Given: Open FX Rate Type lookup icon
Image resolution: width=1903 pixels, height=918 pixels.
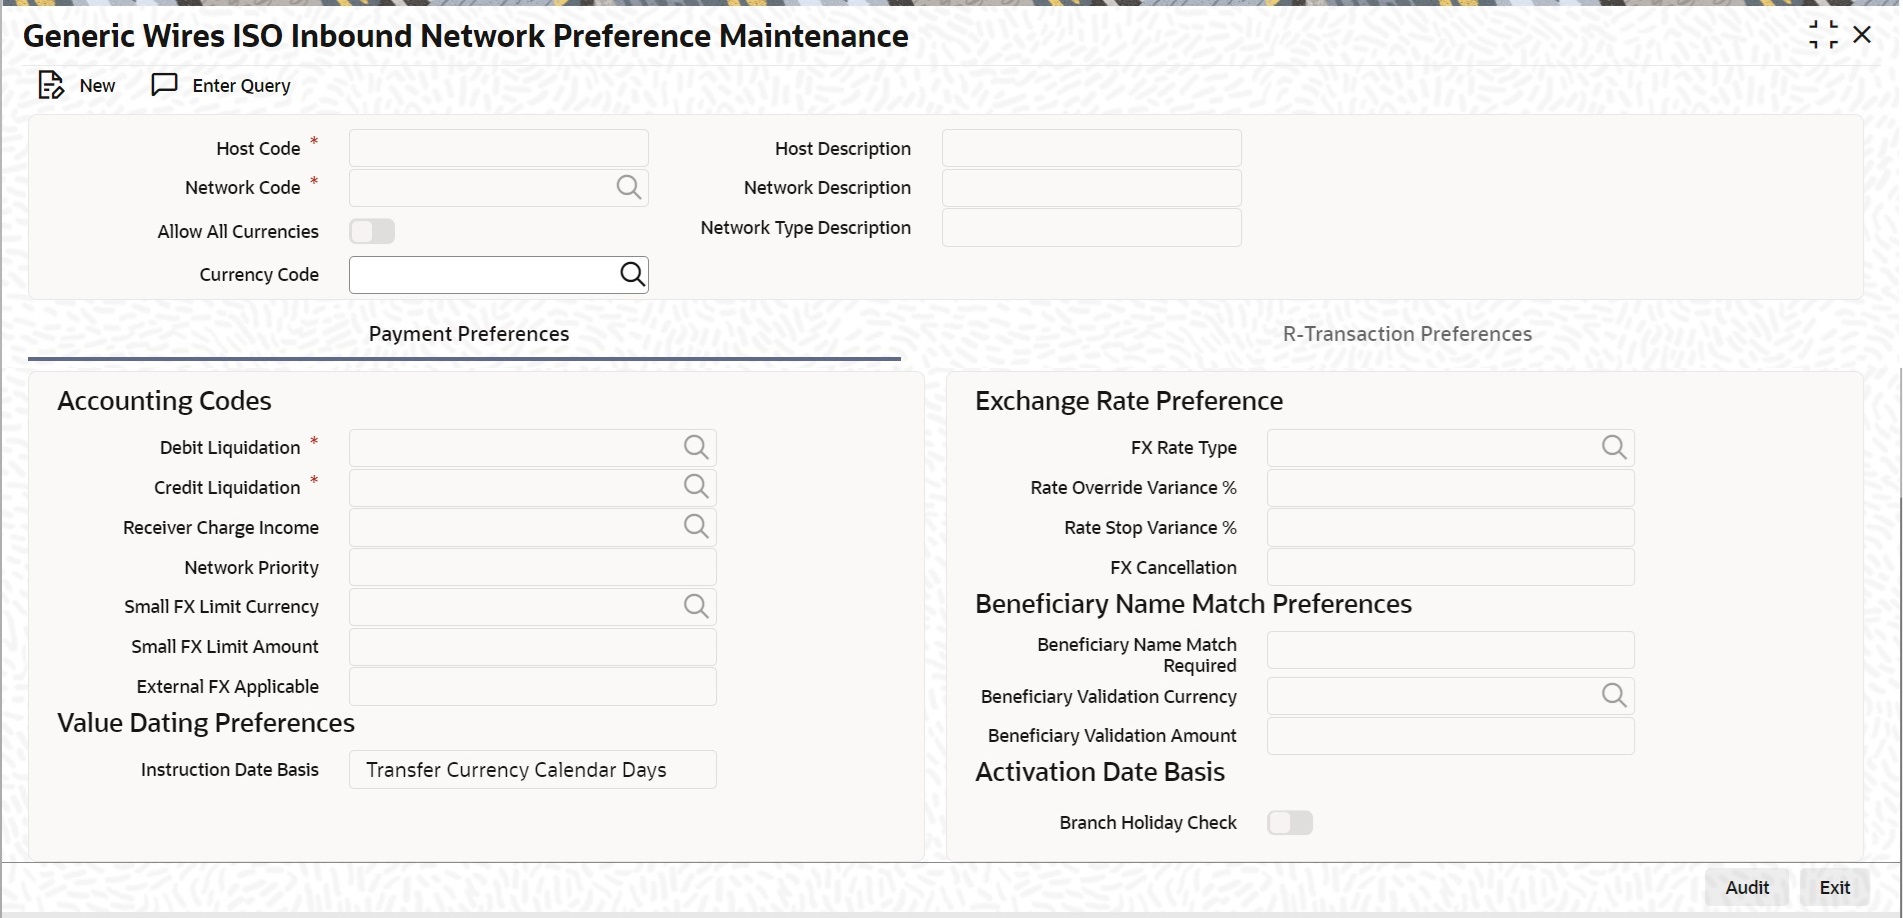Looking at the screenshot, I should [1614, 448].
